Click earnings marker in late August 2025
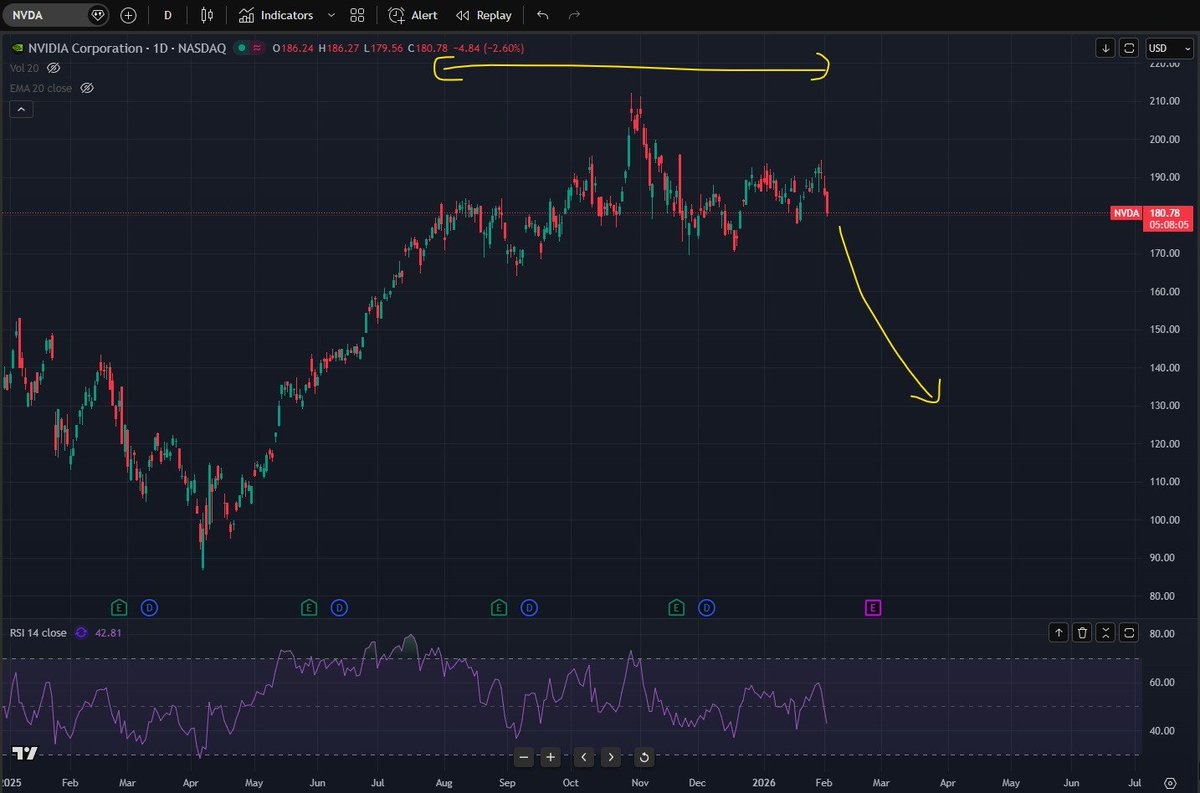The width and height of the screenshot is (1200, 793). (x=498, y=606)
